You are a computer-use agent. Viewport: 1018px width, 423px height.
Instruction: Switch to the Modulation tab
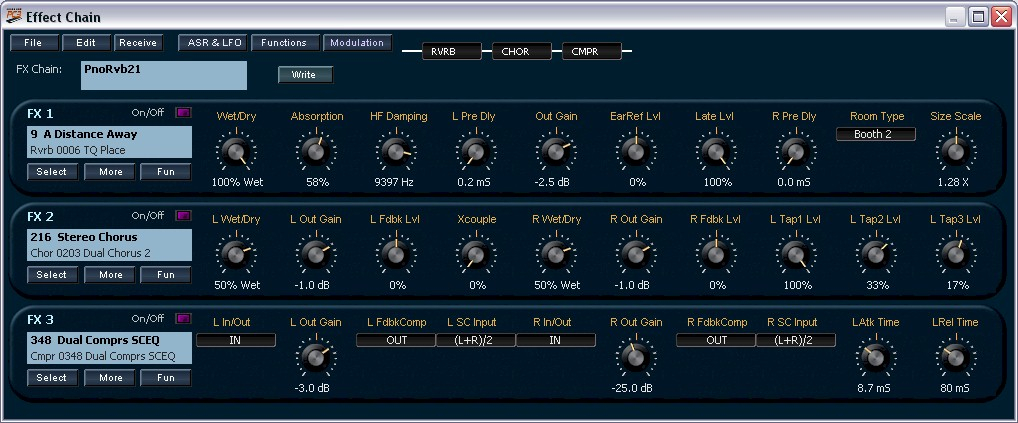pos(357,43)
